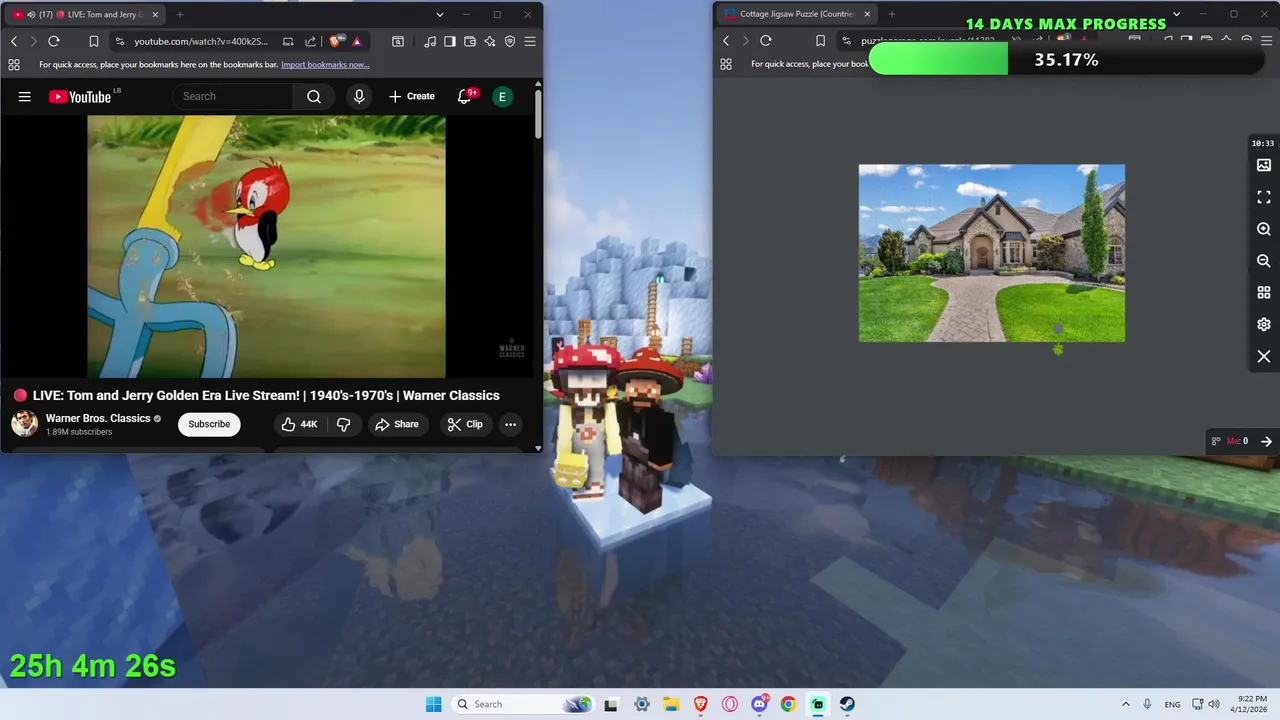
Task: Open a new tab in puzzle window
Action: point(892,14)
